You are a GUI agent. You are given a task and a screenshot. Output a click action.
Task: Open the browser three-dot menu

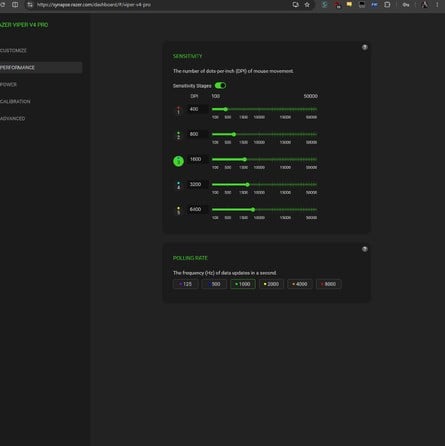(437, 5)
